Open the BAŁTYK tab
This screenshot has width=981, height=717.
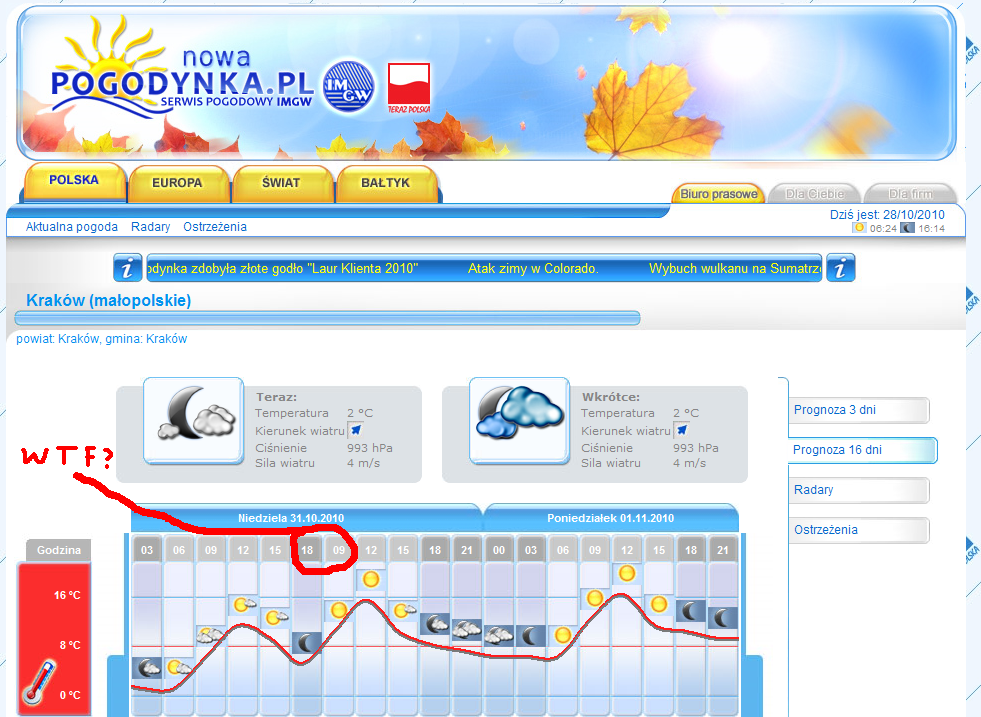385,183
